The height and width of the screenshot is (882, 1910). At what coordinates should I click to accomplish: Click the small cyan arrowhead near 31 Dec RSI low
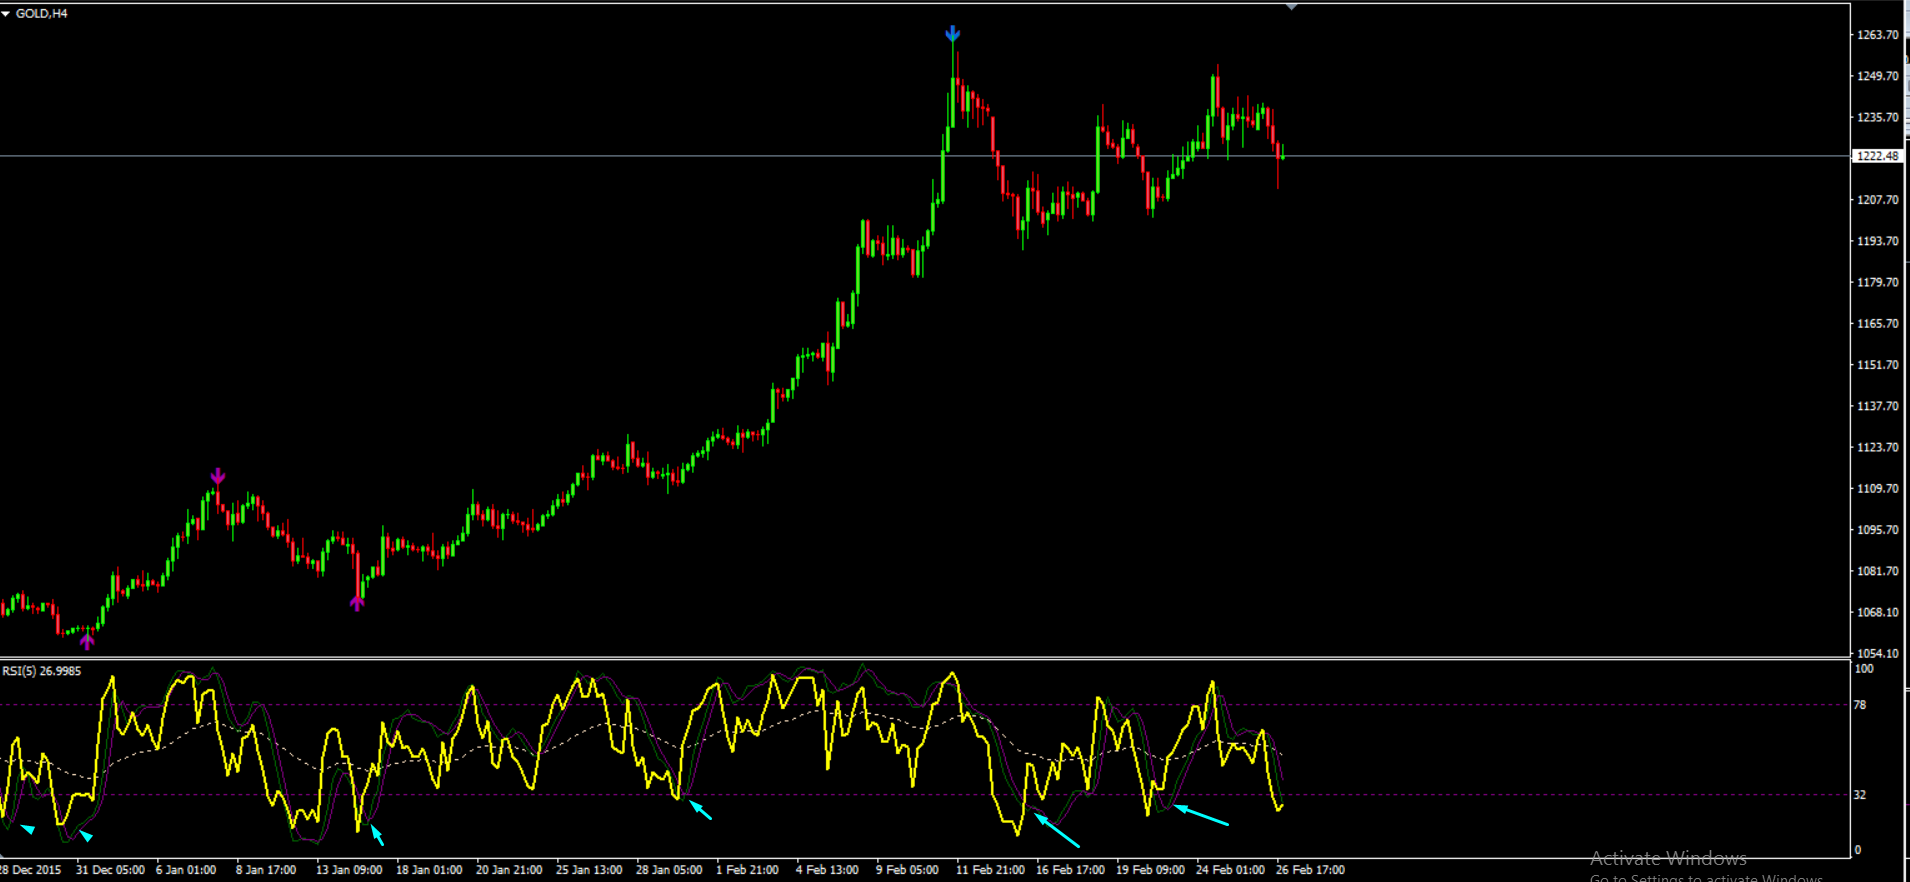87,836
